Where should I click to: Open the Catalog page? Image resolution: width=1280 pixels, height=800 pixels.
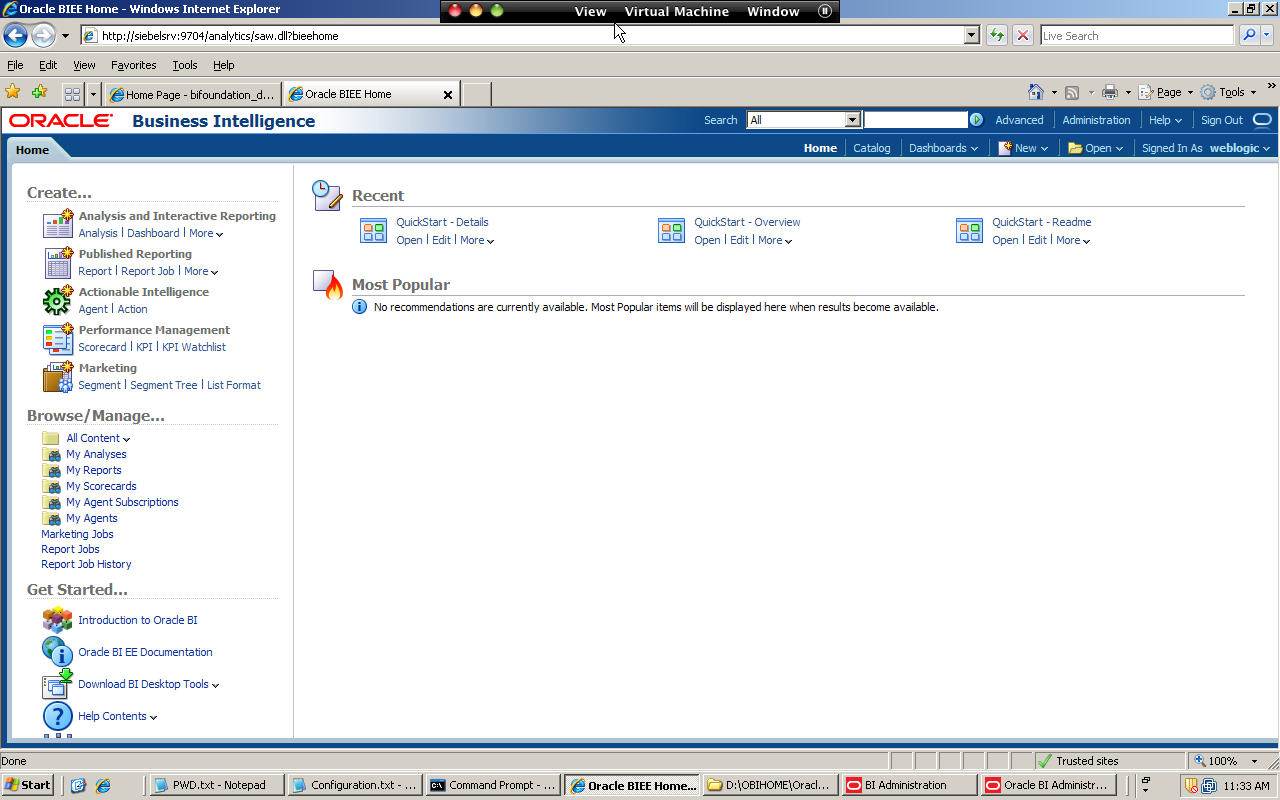871,147
